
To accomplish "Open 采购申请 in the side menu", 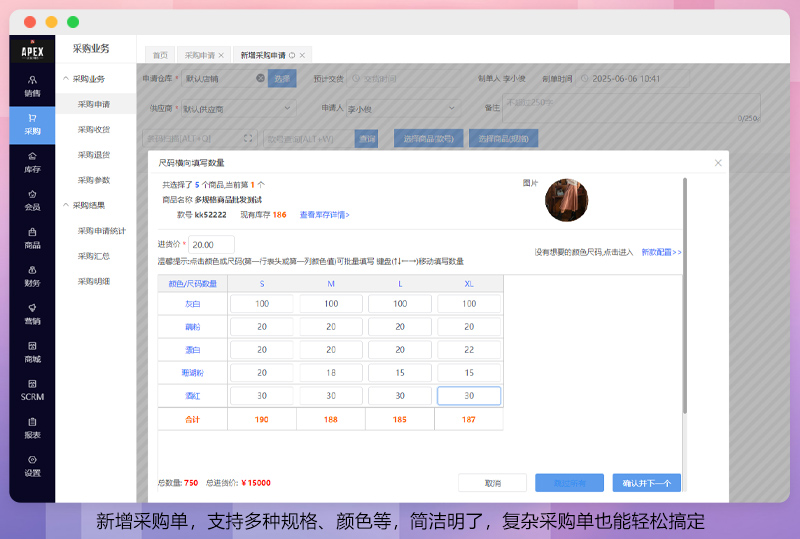I will point(94,104).
